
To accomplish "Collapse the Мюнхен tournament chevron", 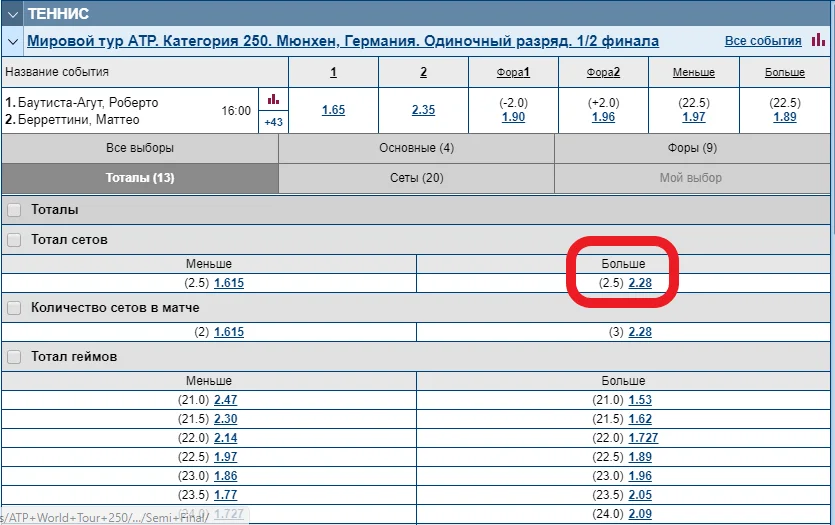I will tap(12, 41).
